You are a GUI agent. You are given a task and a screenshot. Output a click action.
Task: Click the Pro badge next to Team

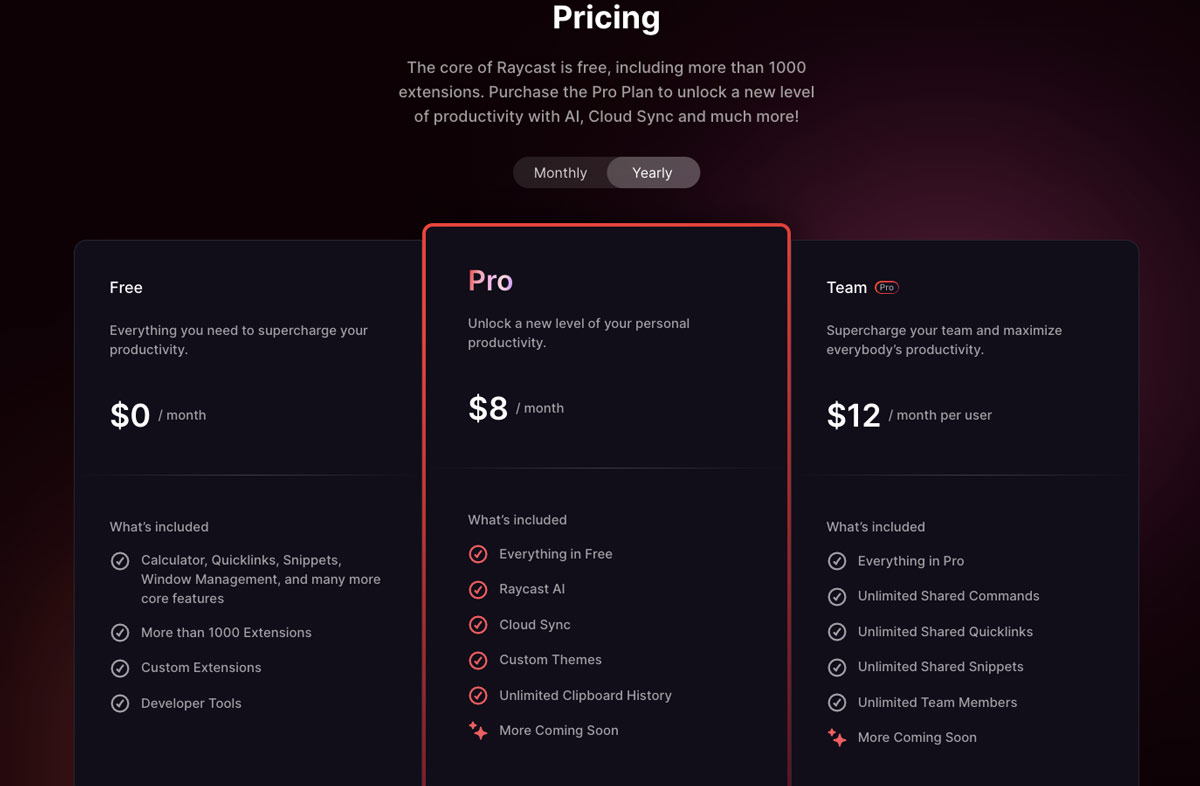click(887, 287)
